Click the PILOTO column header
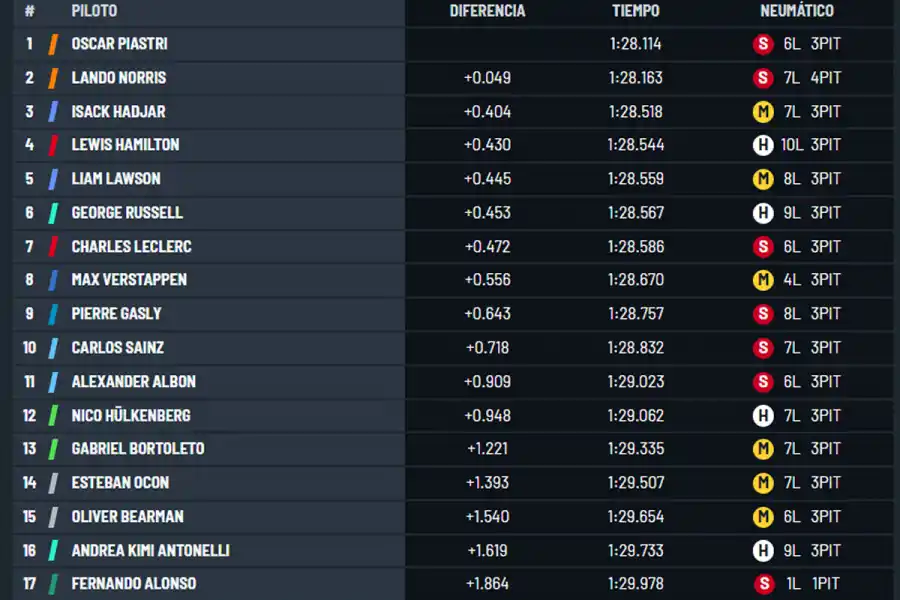The width and height of the screenshot is (900, 600). click(x=94, y=11)
